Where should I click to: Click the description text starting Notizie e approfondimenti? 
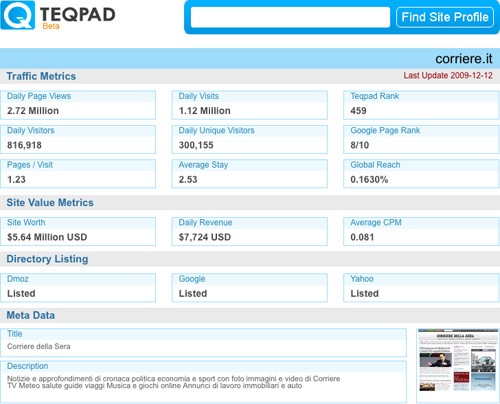[x=174, y=382]
